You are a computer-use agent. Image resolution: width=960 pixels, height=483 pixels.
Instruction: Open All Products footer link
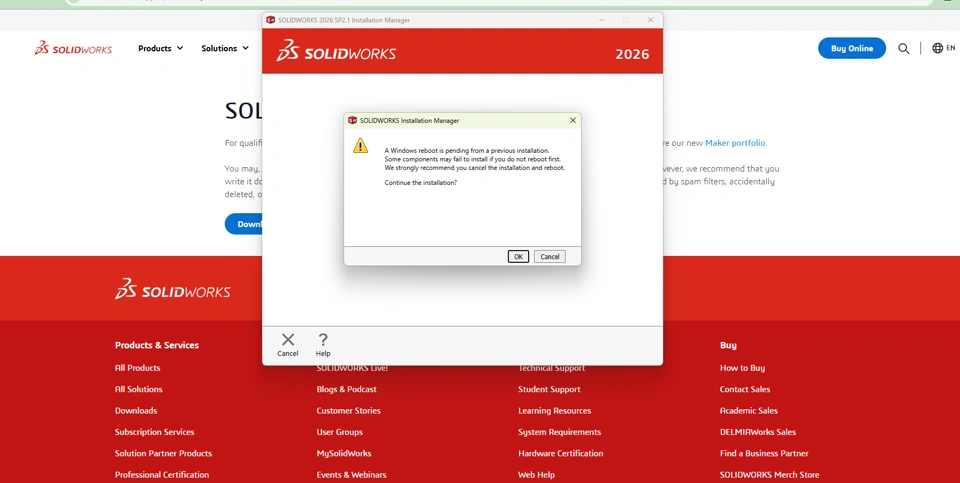click(138, 368)
